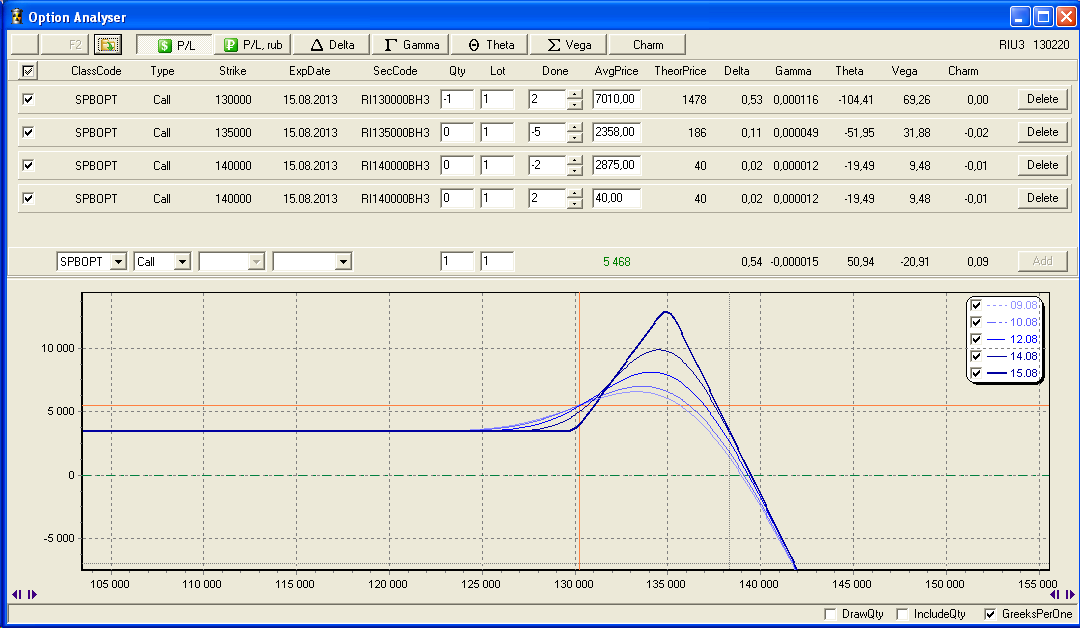1080x628 pixels.
Task: Display the Gamma chart
Action: click(412, 45)
